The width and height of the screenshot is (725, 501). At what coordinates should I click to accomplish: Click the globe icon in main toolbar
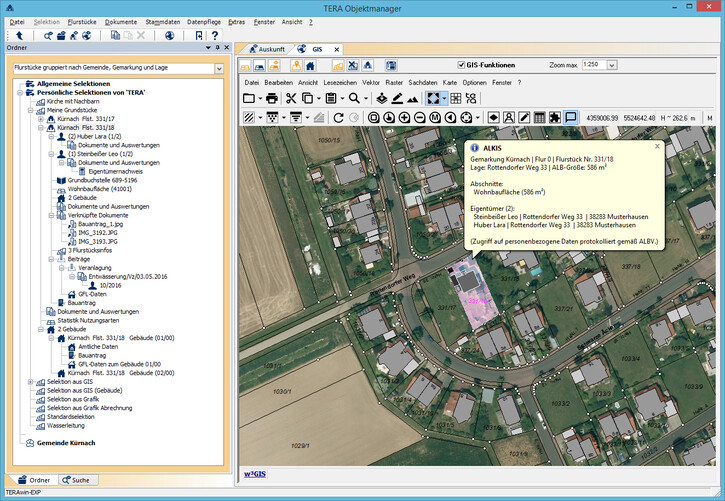coord(169,35)
